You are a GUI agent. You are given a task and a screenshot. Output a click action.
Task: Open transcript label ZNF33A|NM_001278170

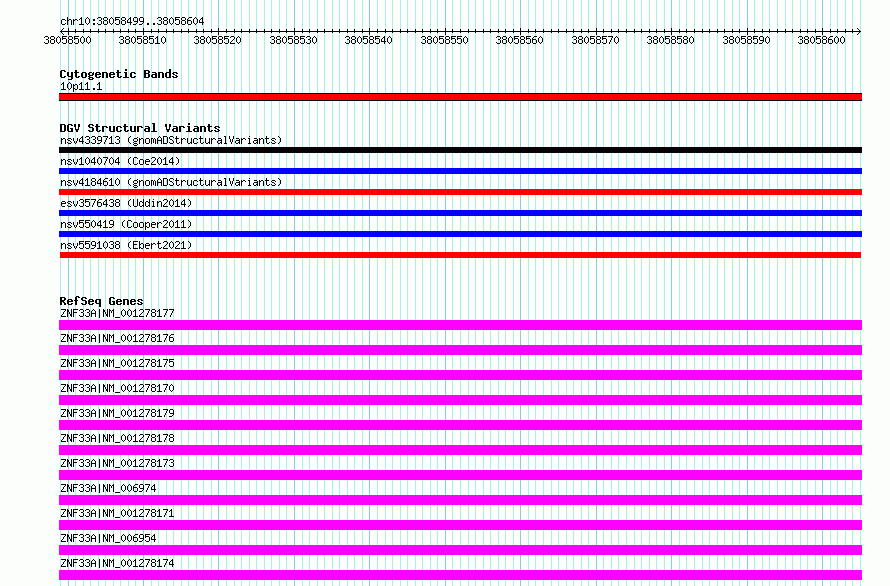[117, 388]
